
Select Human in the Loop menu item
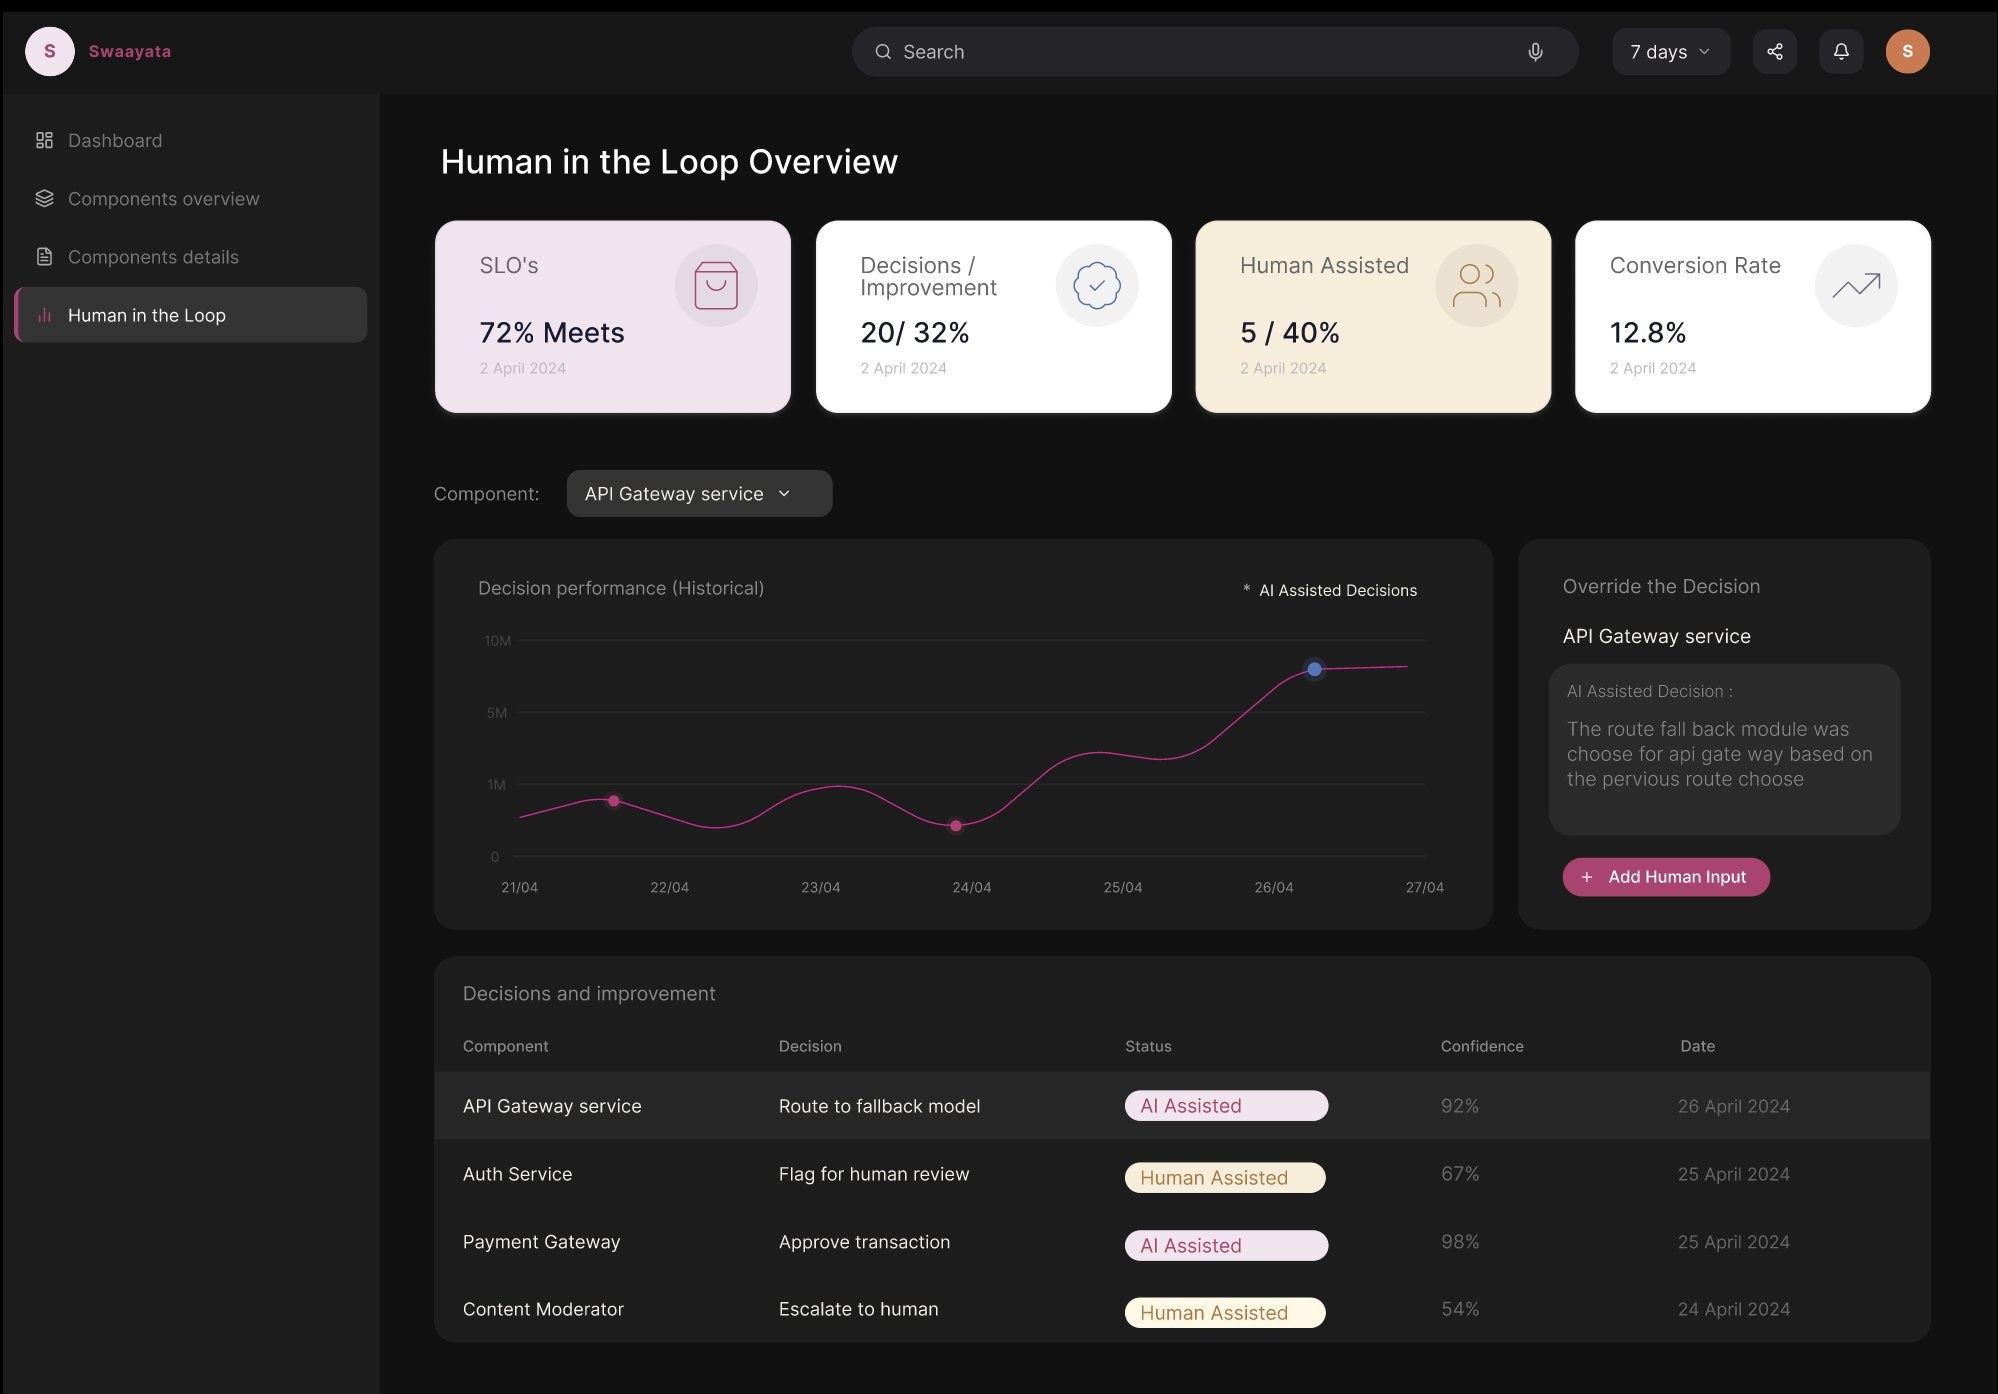tap(190, 315)
